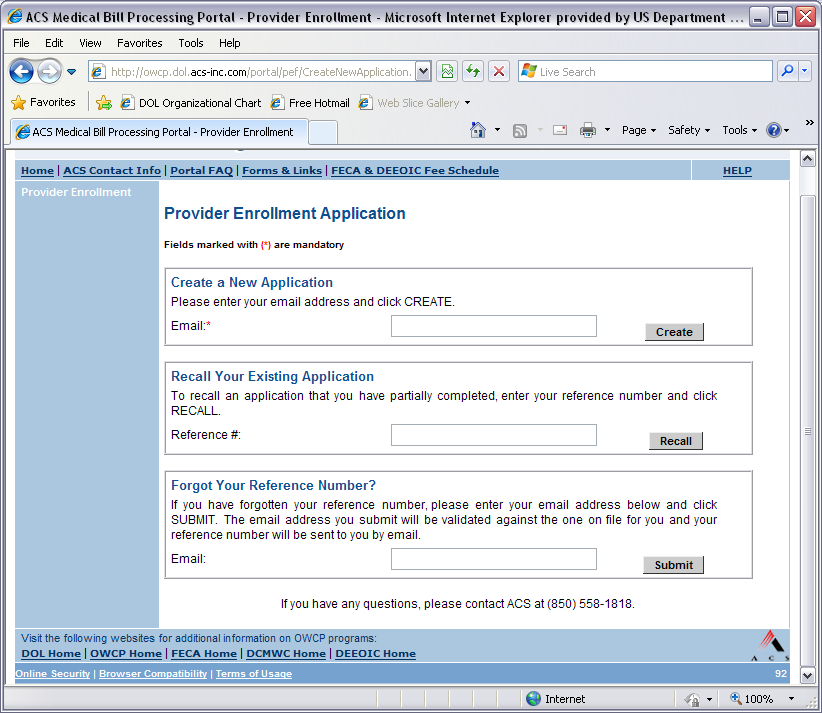Image resolution: width=822 pixels, height=713 pixels.
Task: Open the DOL Organizational Chart favorite
Action: tap(191, 103)
